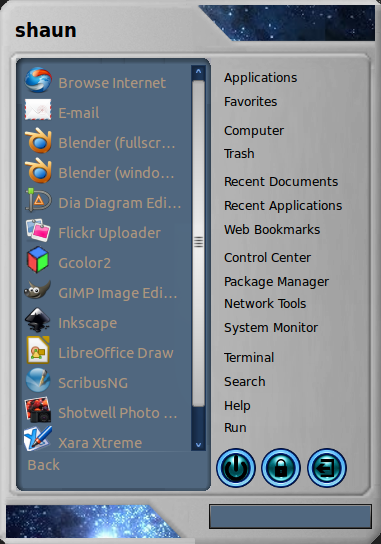Screen dimensions: 381x544
Task: Launch Blender fullscreen via its icon
Action: 38,141
